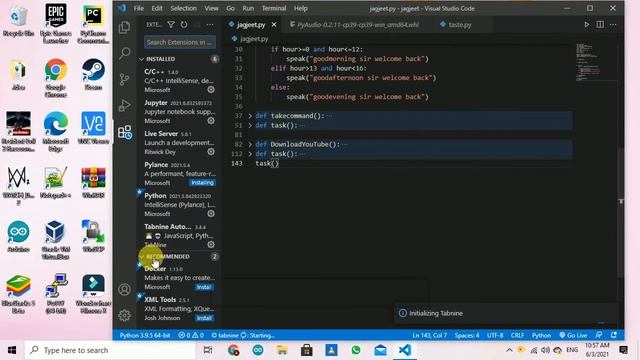
Task: Open errors and warnings count in status bar
Action: (191, 335)
